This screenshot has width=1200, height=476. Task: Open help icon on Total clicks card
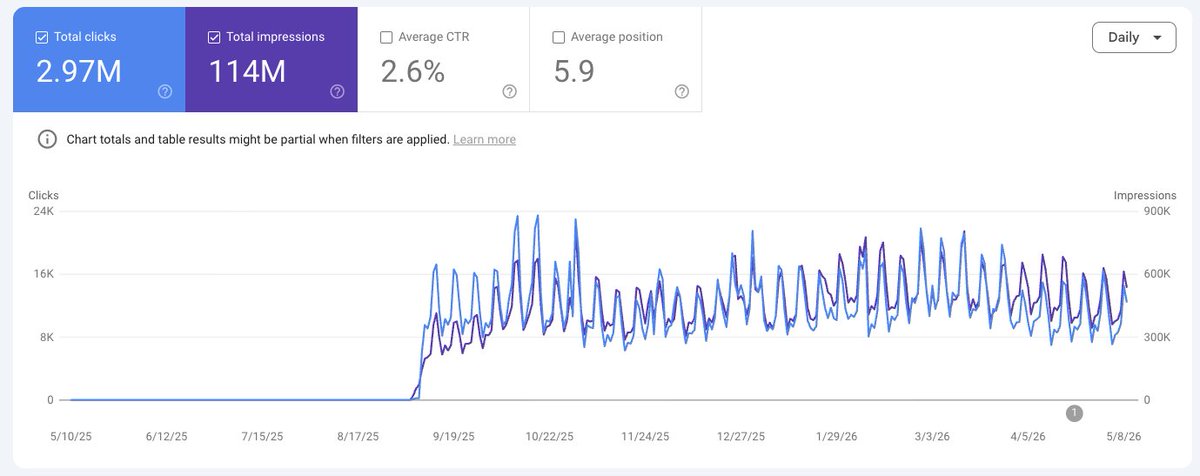click(x=165, y=91)
